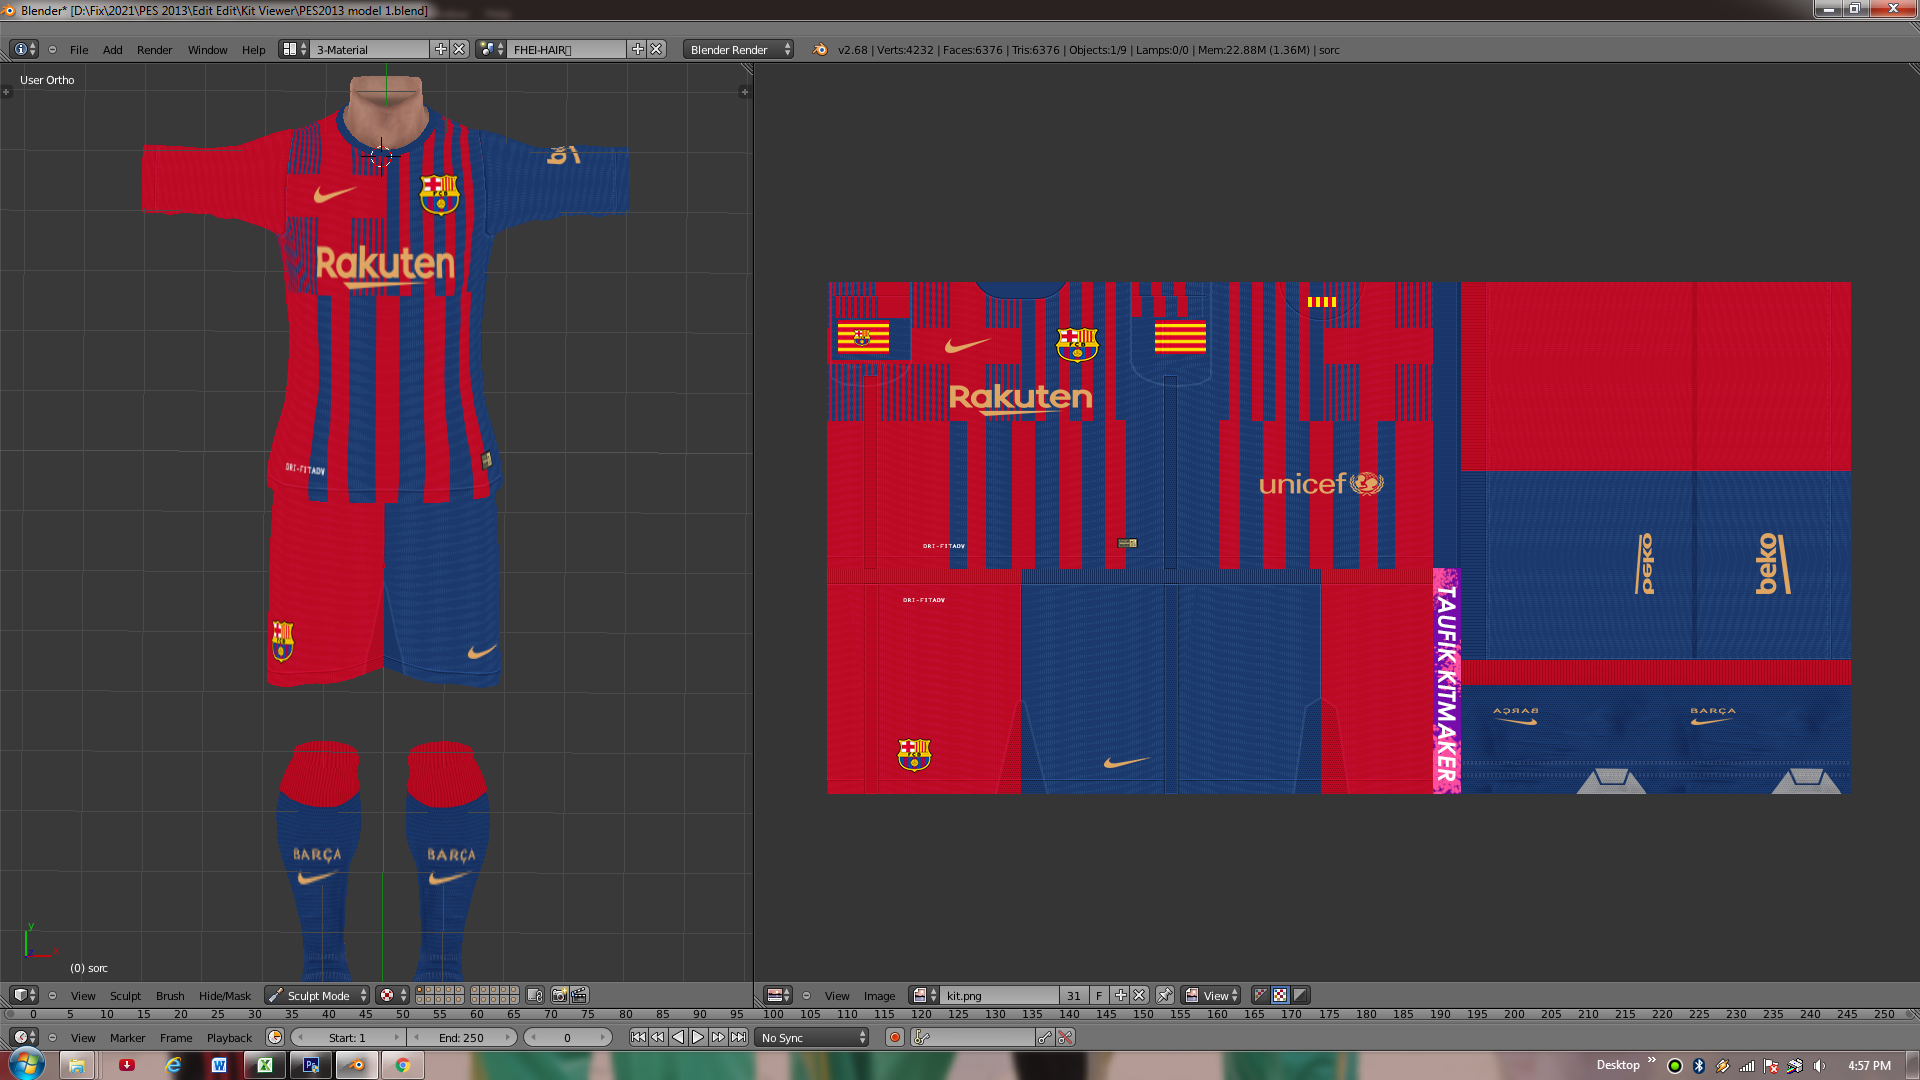Click the delete keyframe icon
Viewport: 1920px width, 1080px height.
coord(1065,1038)
